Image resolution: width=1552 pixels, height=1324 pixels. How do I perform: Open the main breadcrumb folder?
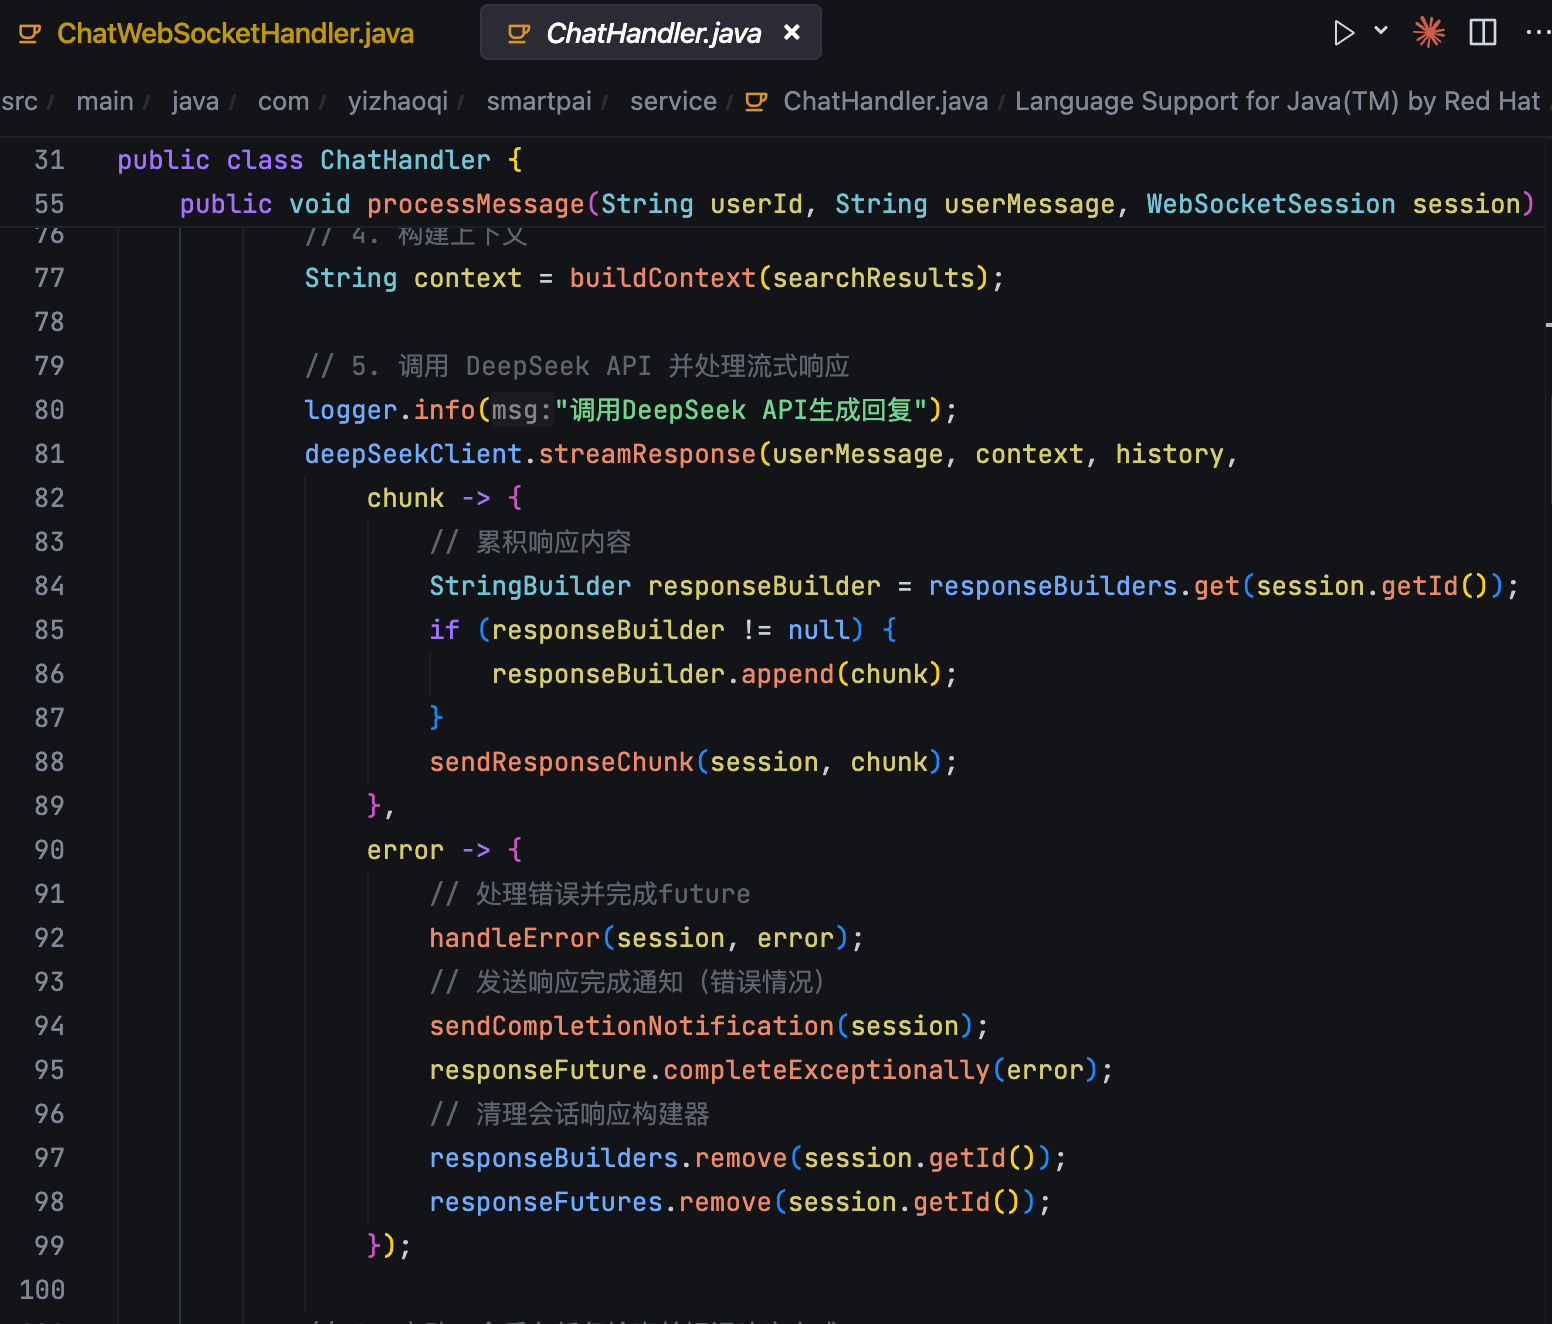(x=105, y=101)
